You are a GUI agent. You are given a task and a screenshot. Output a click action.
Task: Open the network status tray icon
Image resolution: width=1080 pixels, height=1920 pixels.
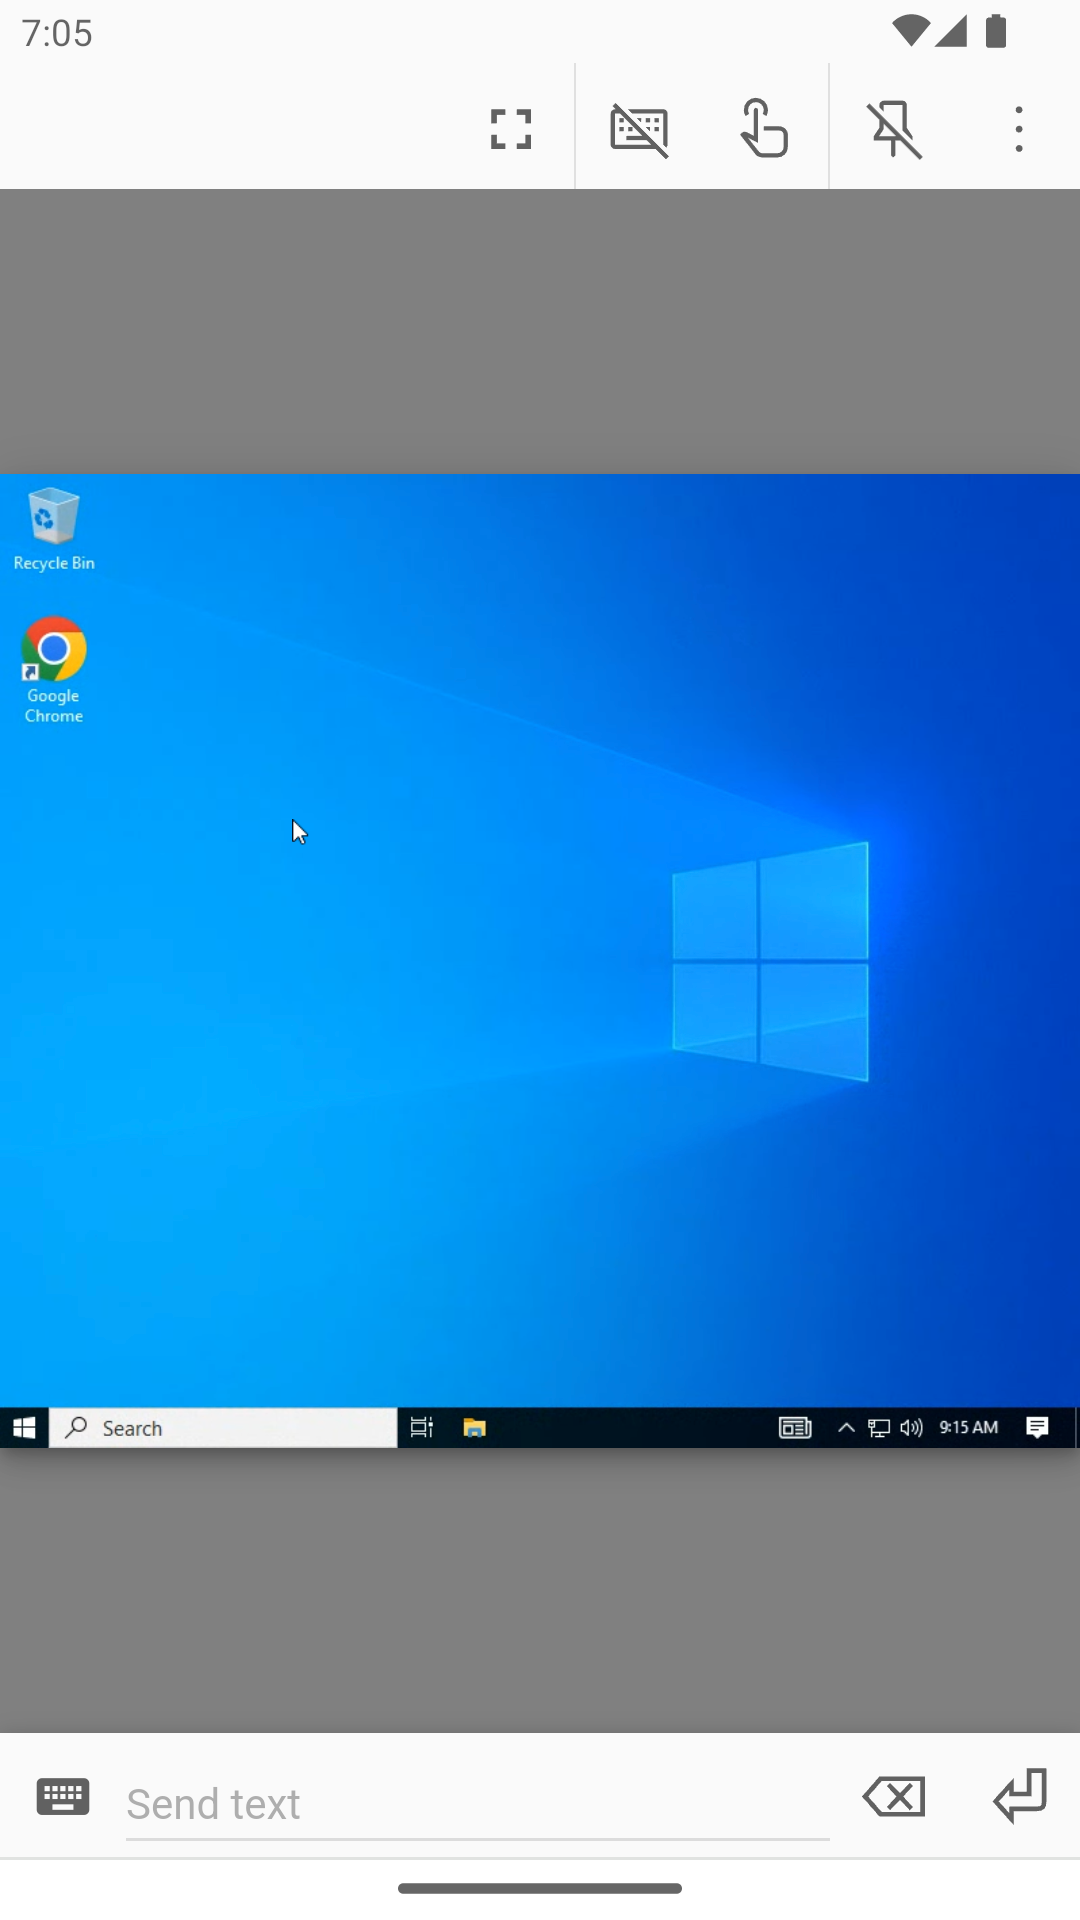pos(879,1428)
